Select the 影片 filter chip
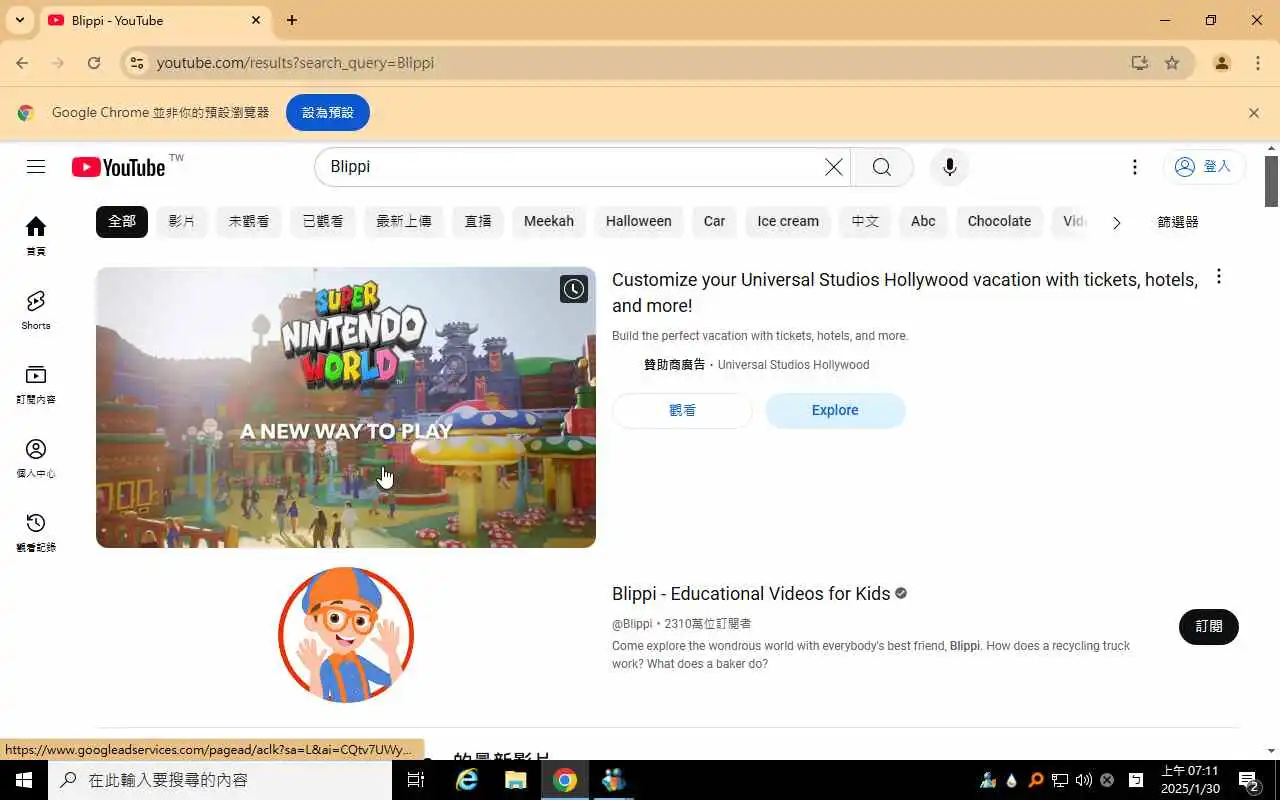 (x=182, y=222)
